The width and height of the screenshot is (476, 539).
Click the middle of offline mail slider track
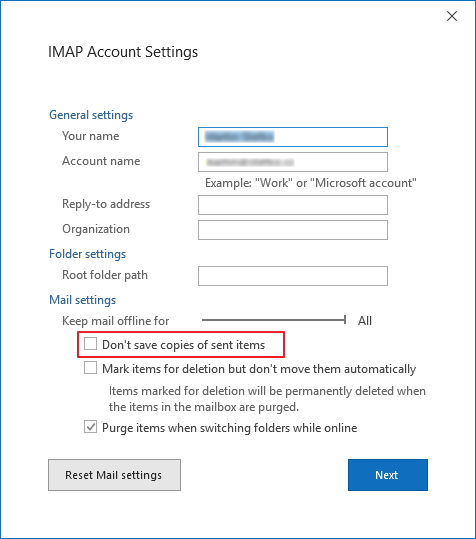click(x=274, y=320)
